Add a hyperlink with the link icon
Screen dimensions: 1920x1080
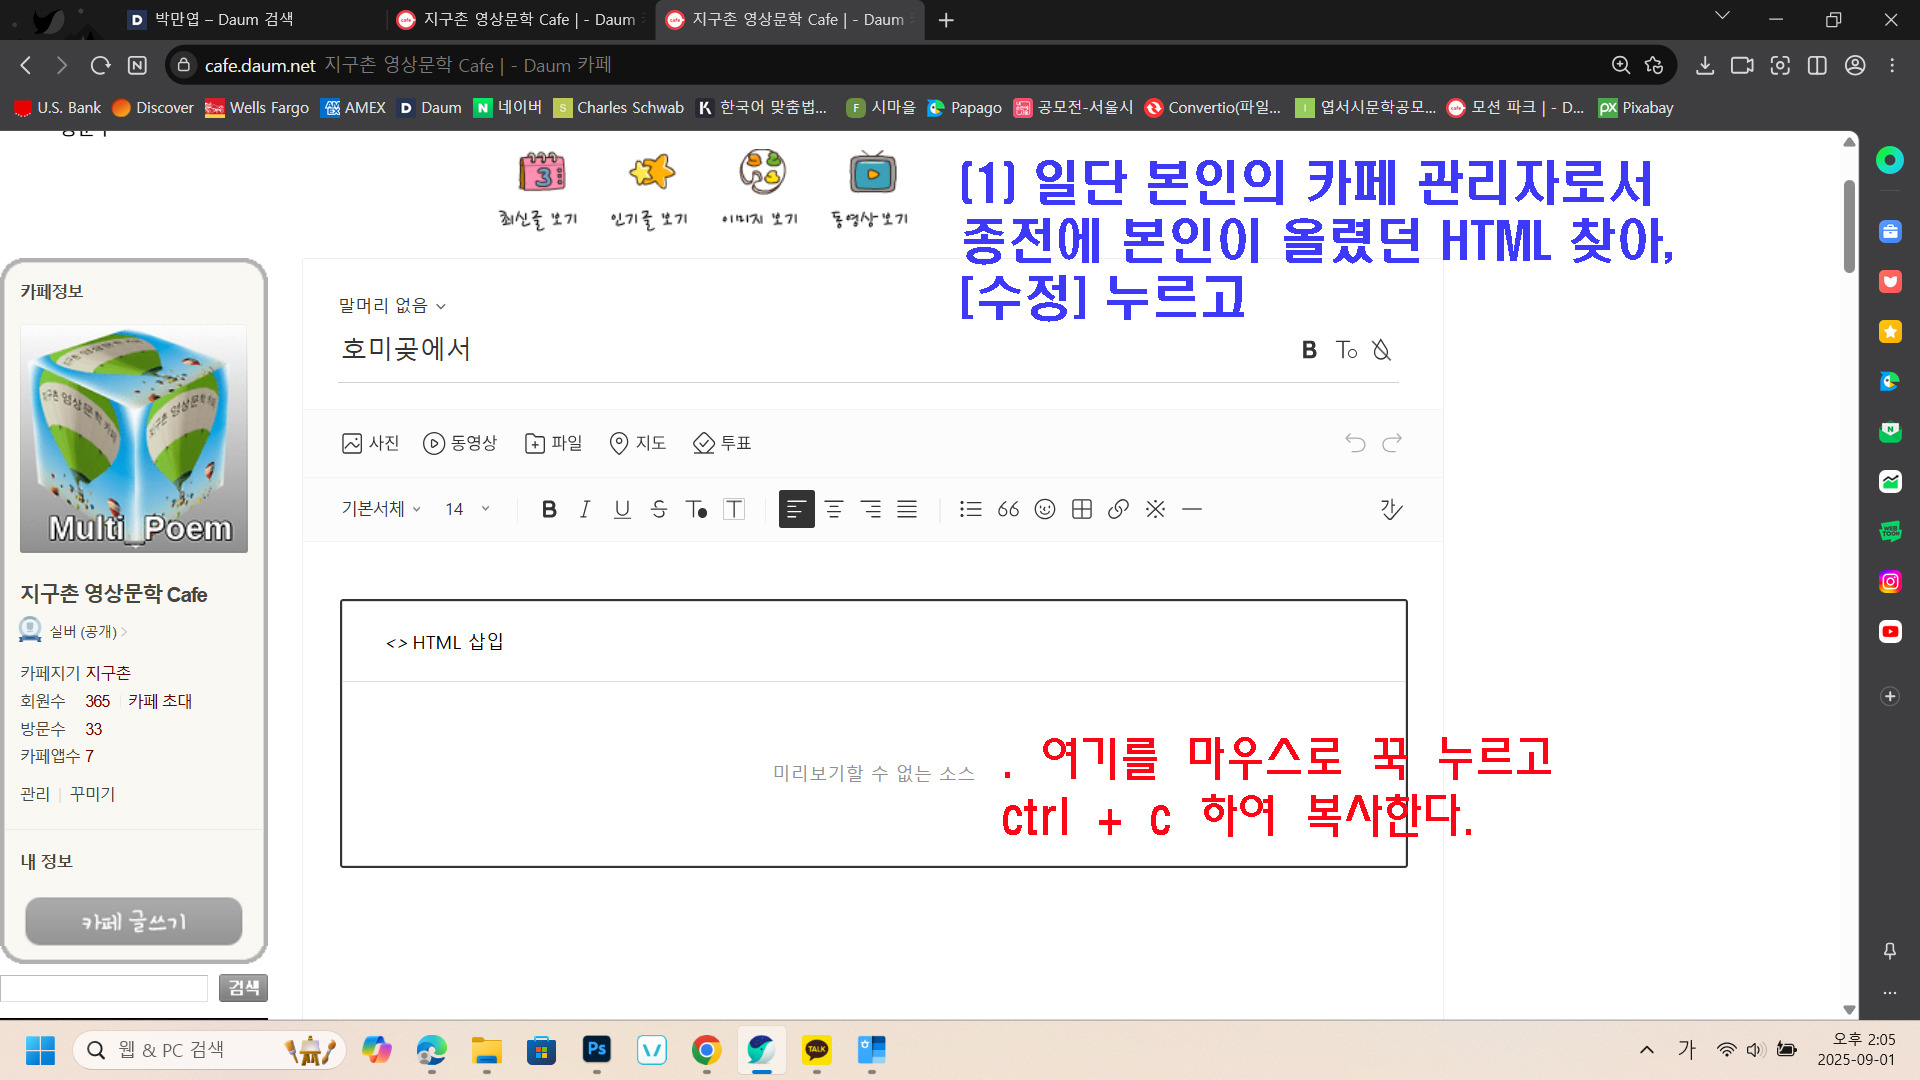1118,509
